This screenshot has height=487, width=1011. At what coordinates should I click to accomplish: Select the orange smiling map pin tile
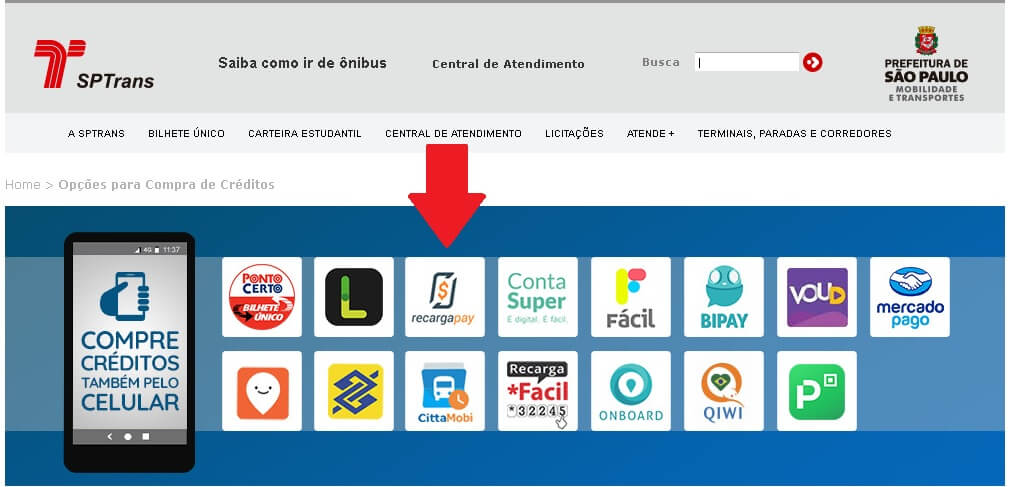click(262, 391)
